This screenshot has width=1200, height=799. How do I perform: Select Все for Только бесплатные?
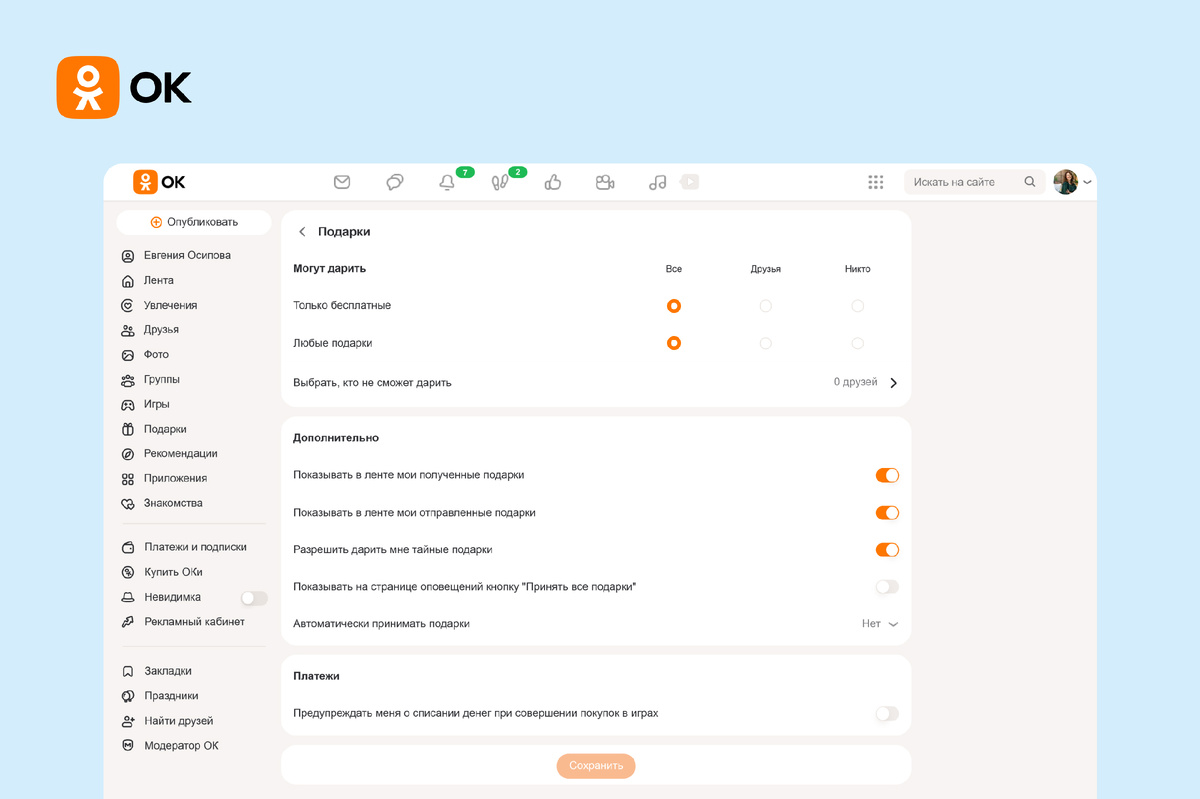(x=674, y=306)
